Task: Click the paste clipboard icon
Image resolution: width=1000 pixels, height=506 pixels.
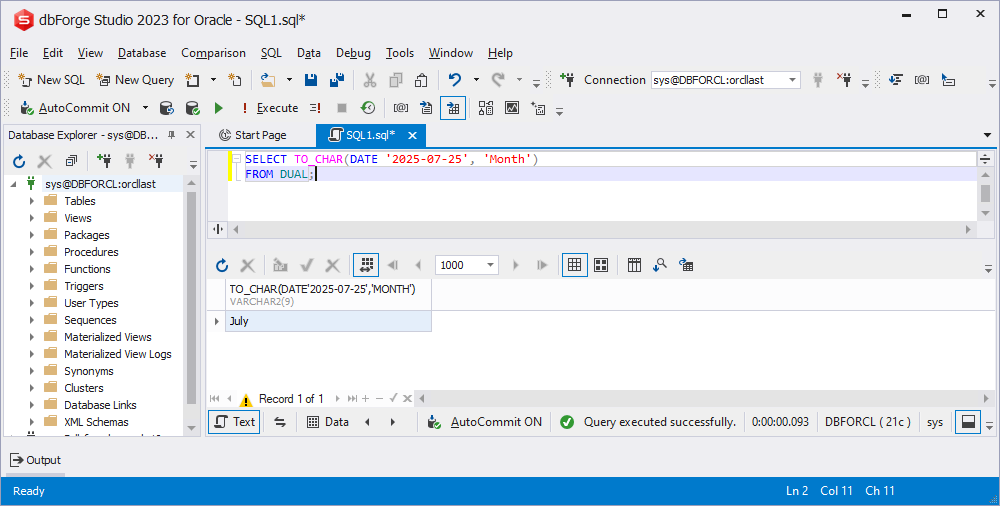Action: coord(421,80)
